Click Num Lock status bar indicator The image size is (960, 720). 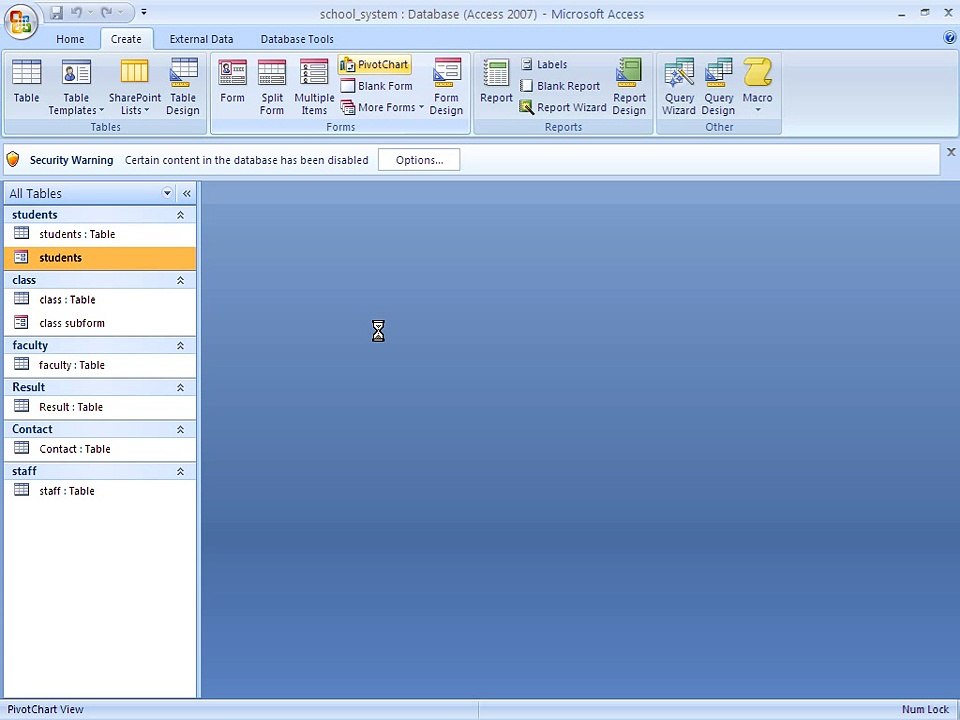point(925,709)
